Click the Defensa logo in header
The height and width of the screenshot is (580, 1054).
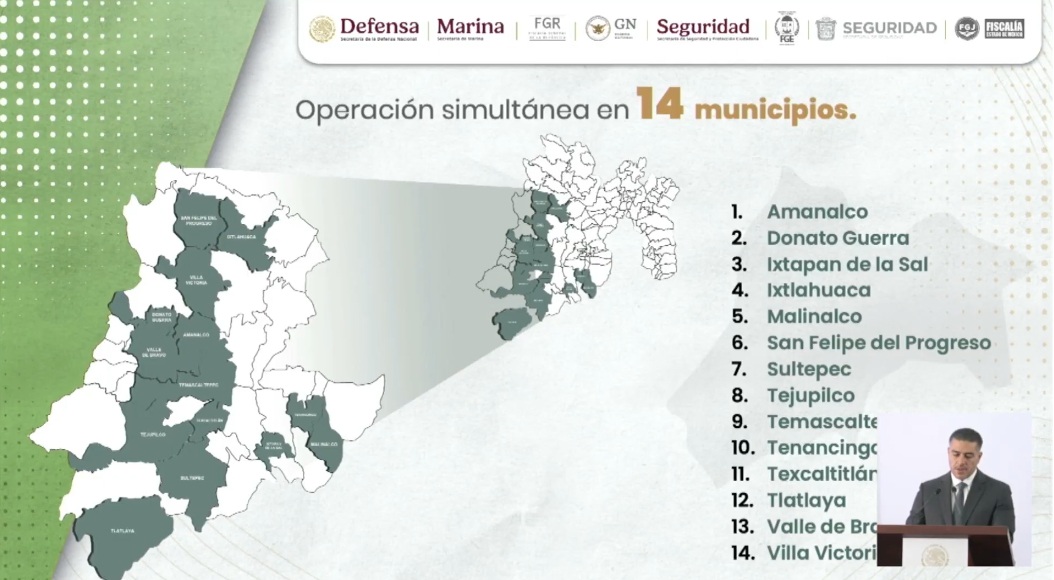365,29
